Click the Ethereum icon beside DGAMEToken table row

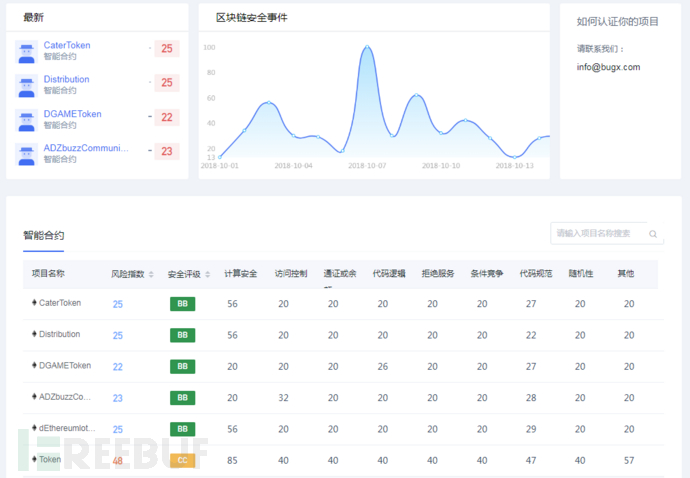coord(34,365)
